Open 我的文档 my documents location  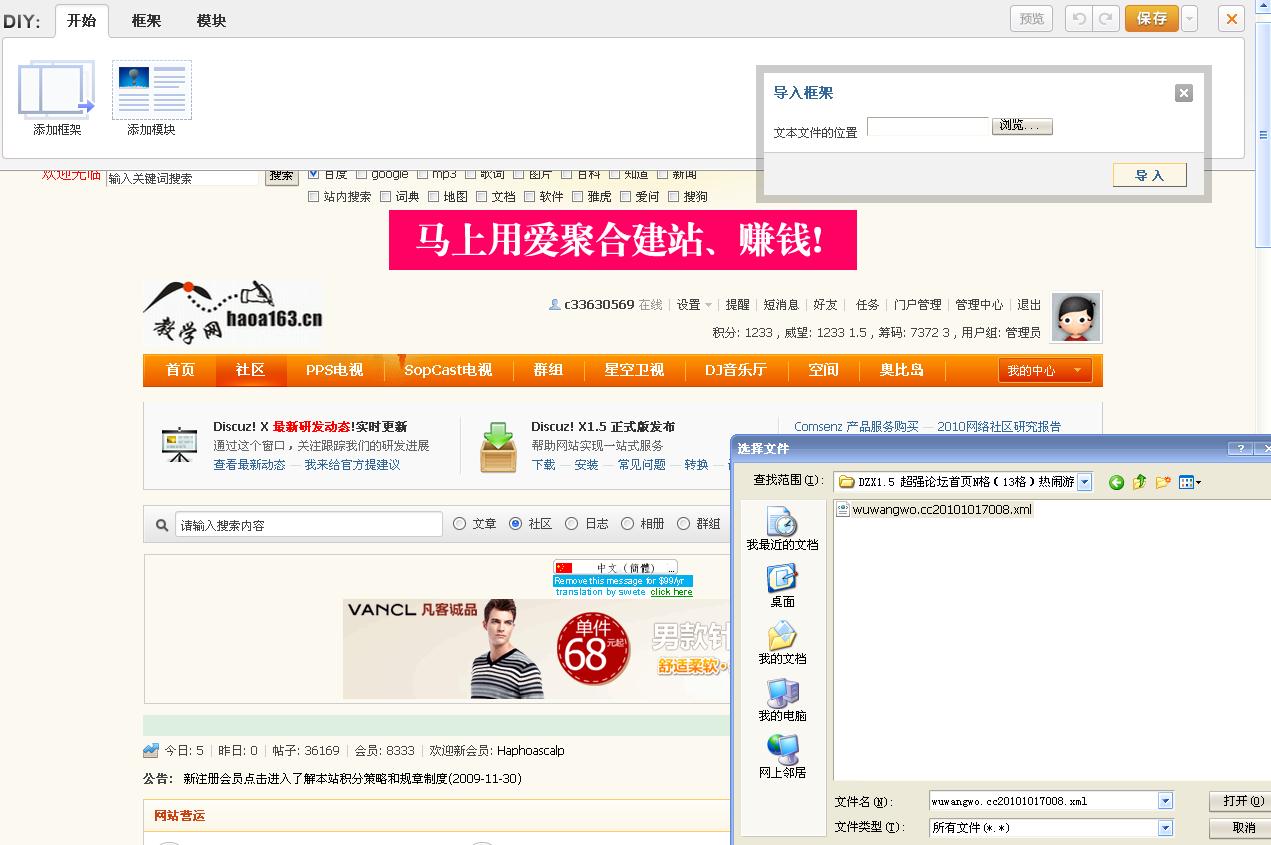(782, 643)
